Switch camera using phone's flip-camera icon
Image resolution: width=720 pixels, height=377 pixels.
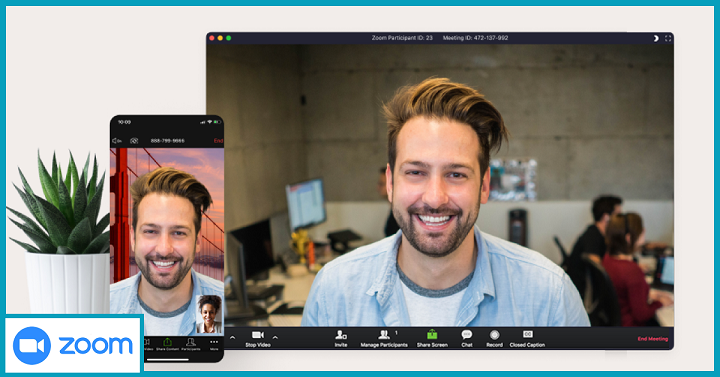click(134, 141)
